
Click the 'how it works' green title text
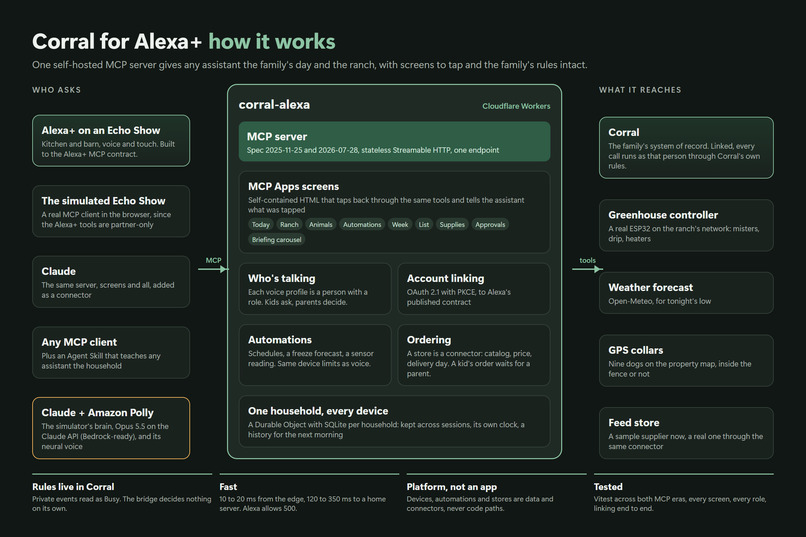click(272, 42)
